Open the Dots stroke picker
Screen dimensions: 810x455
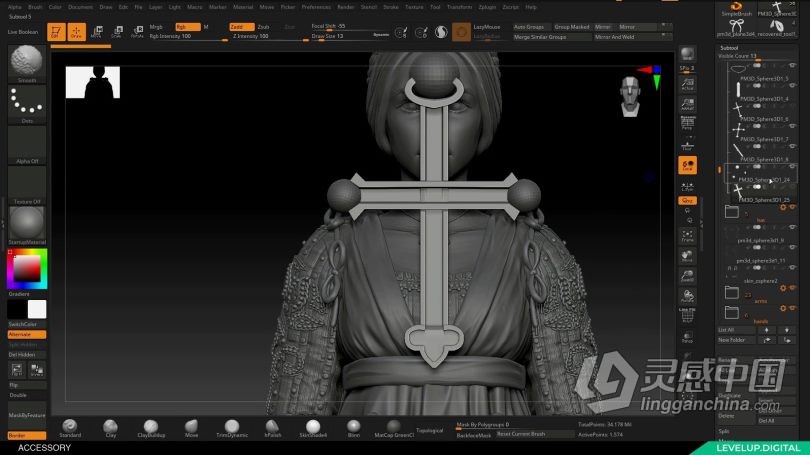tap(27, 104)
